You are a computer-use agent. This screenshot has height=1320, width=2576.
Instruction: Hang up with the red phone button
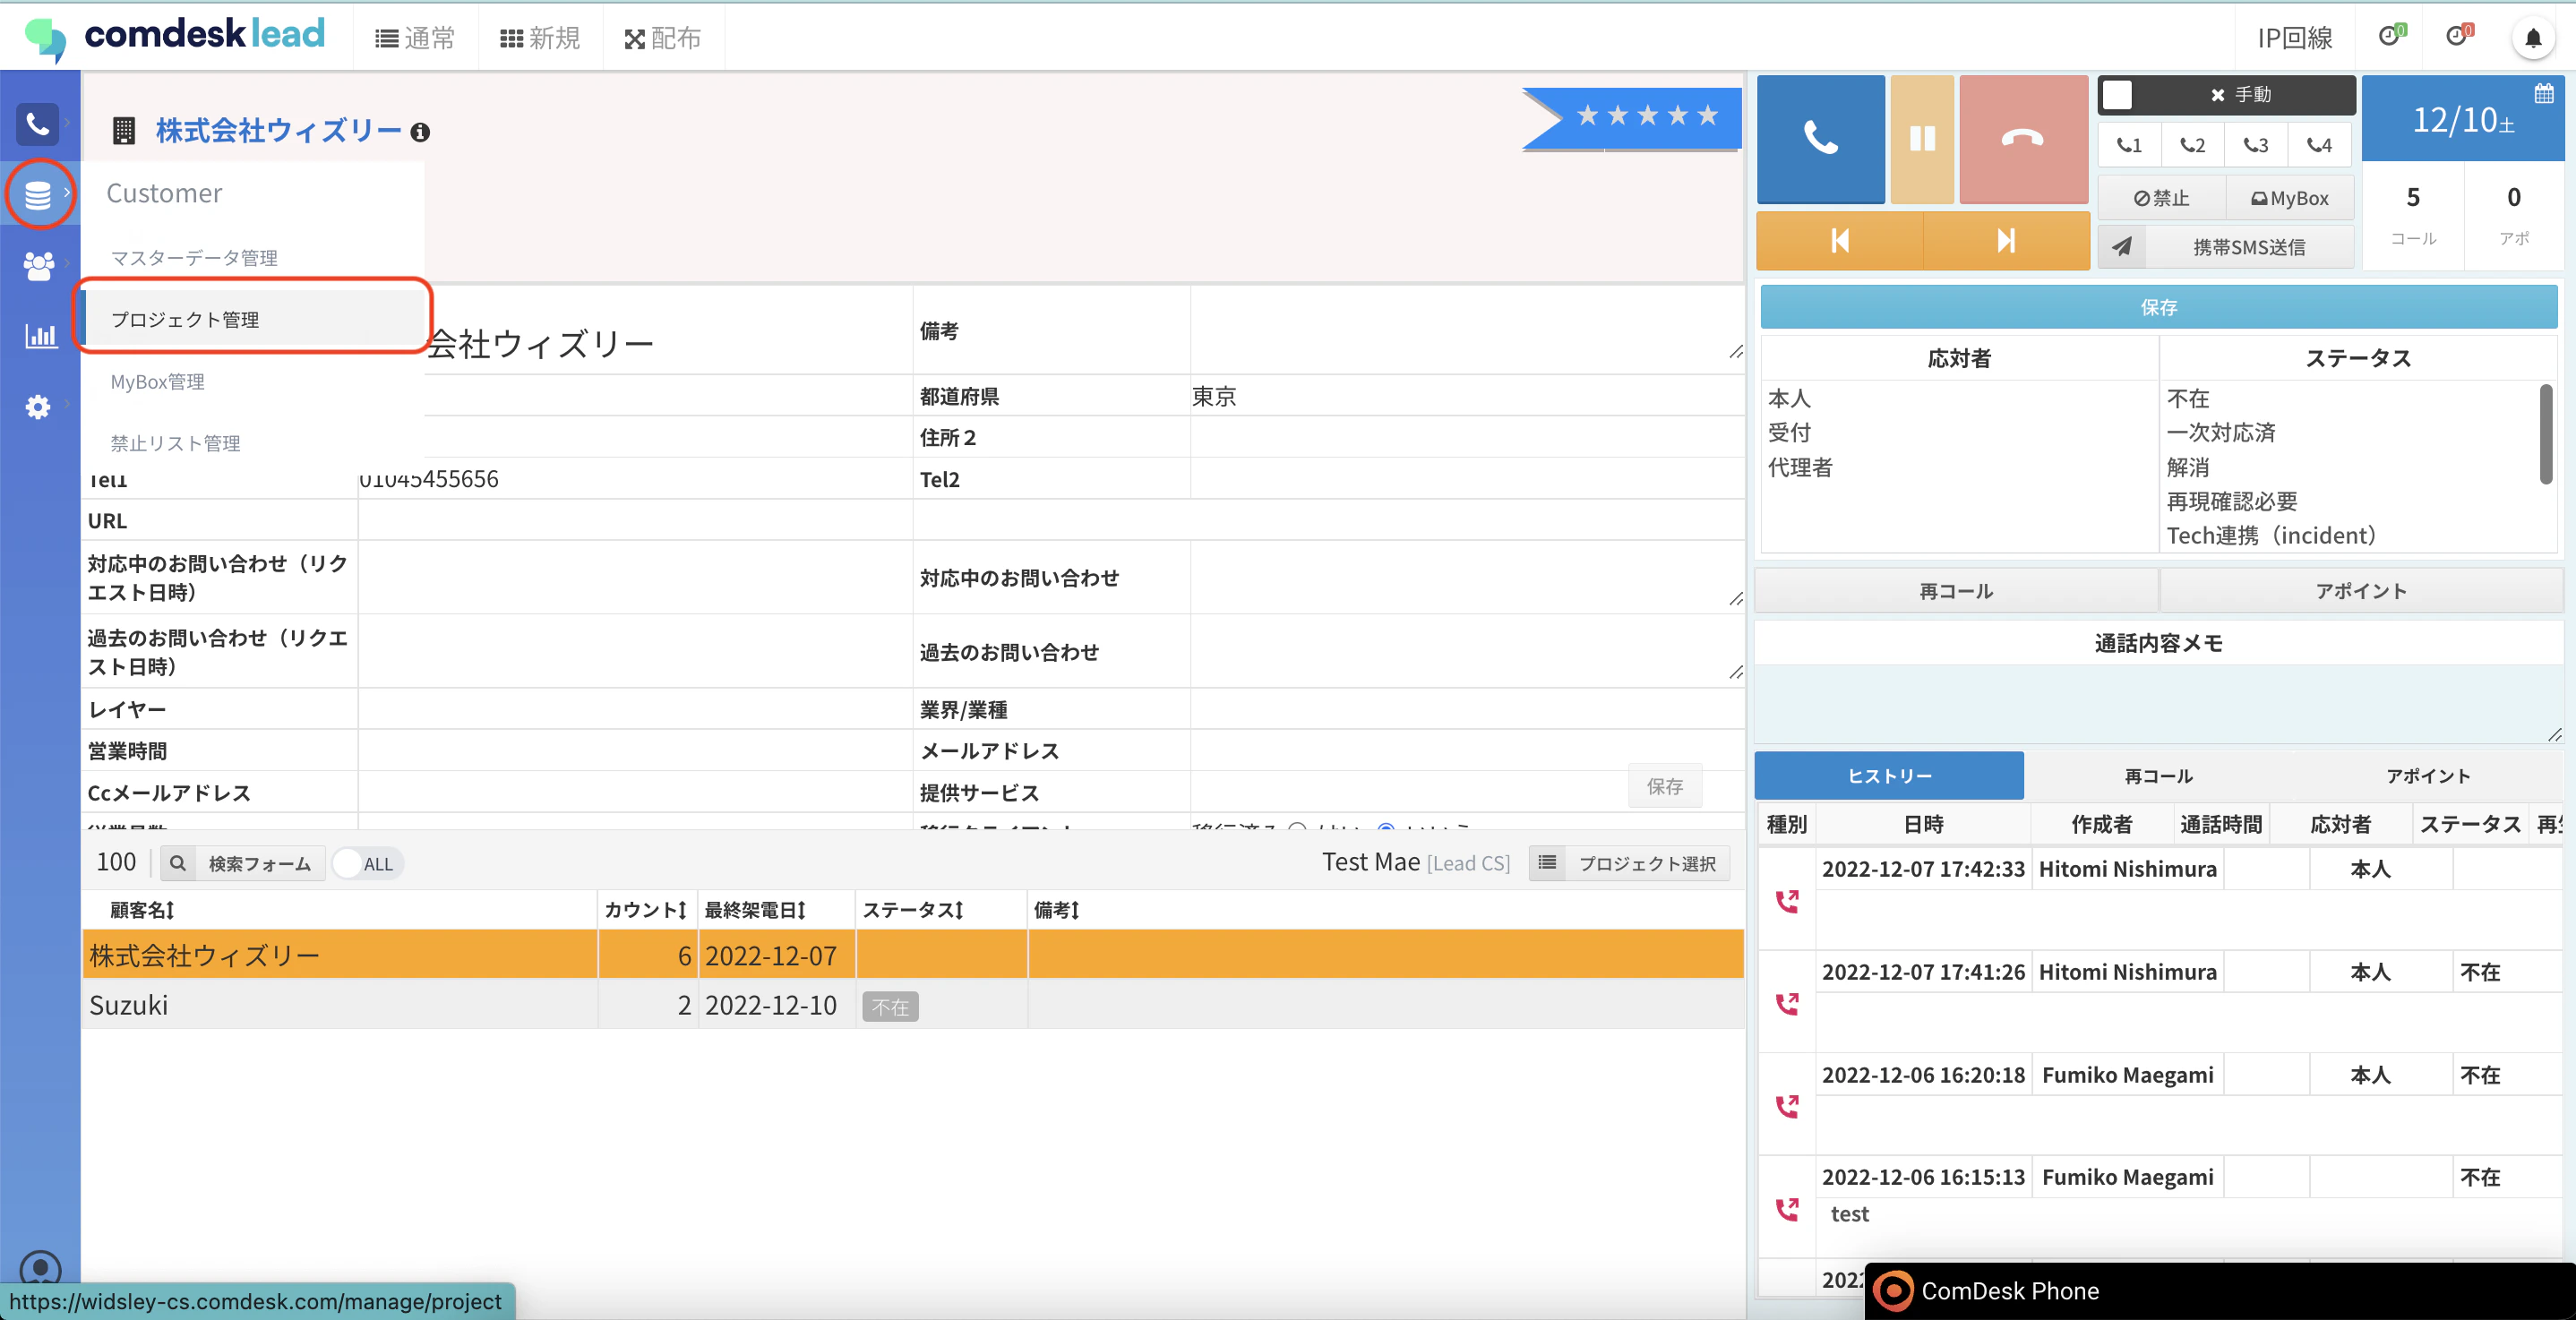[x=2023, y=138]
